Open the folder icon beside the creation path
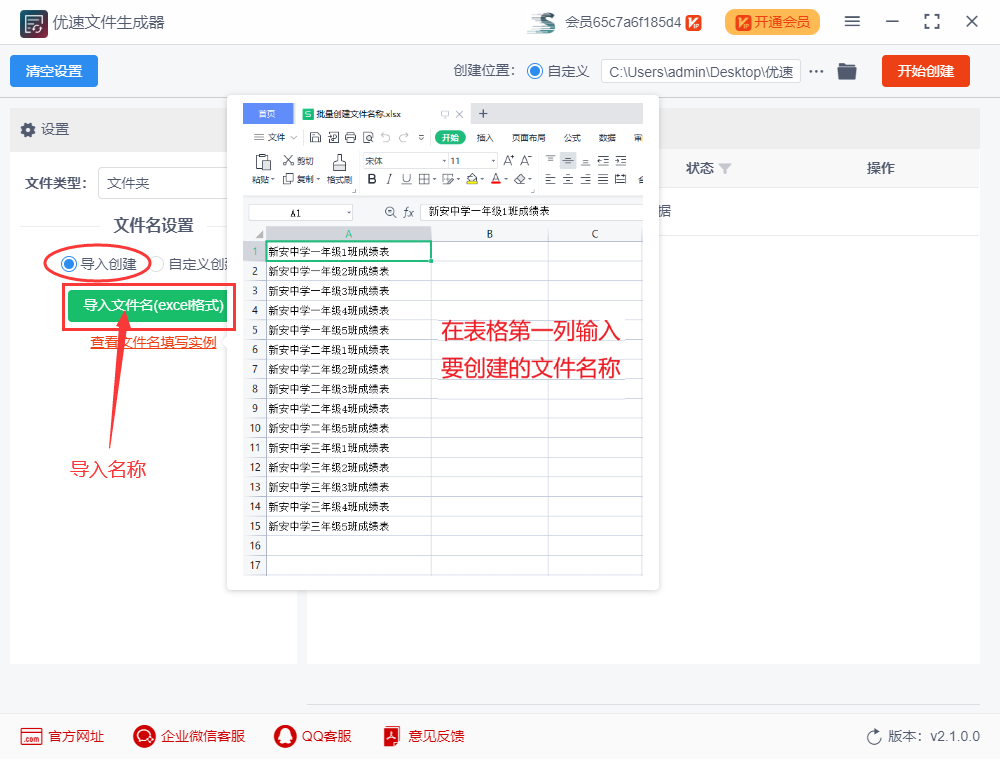 (847, 71)
